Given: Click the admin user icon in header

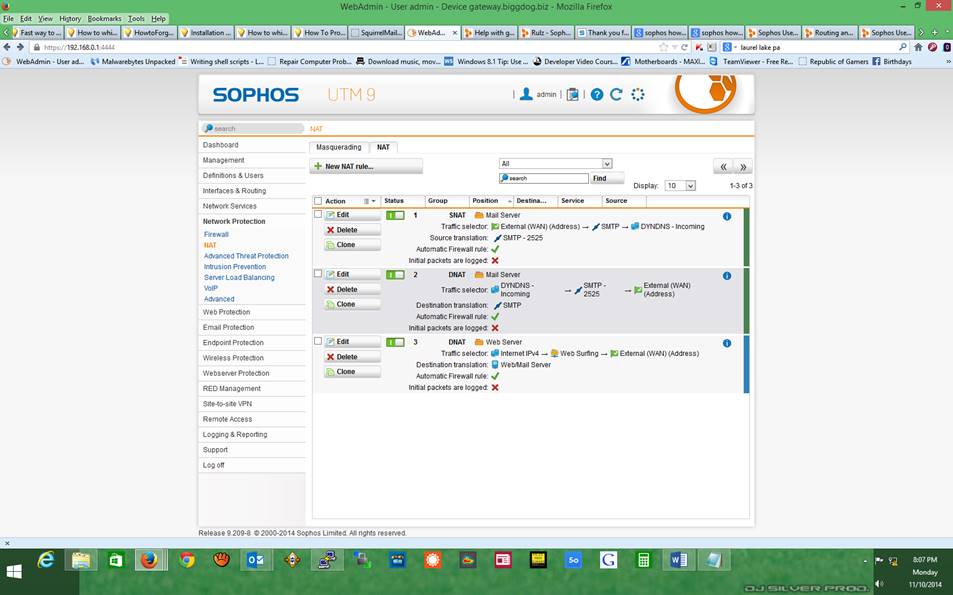Looking at the screenshot, I should 526,94.
